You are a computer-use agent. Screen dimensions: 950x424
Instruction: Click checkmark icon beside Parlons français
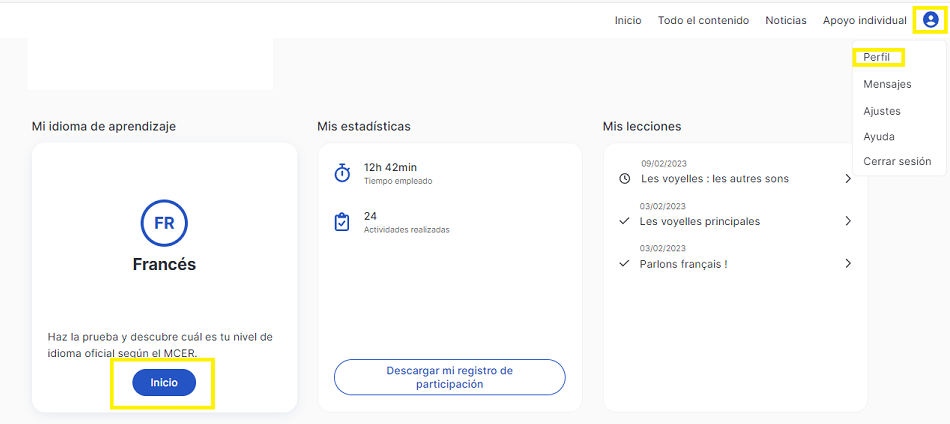[624, 264]
